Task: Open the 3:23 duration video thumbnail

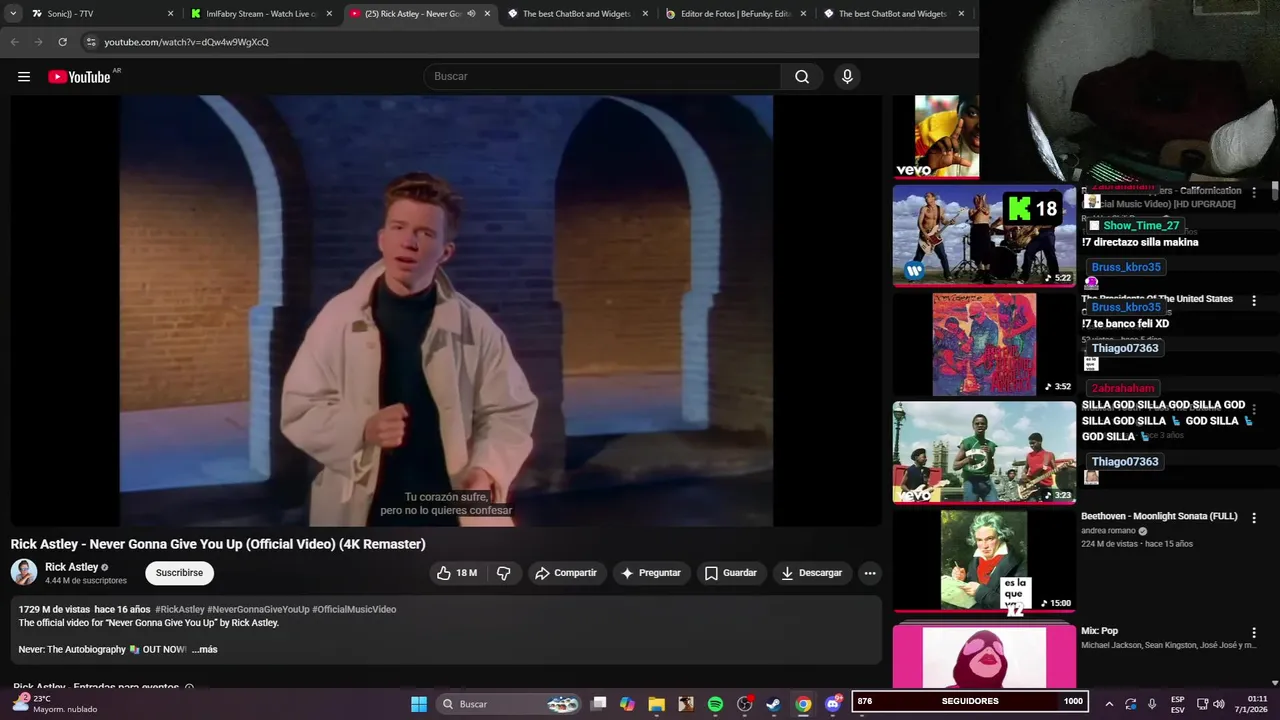Action: (x=984, y=452)
